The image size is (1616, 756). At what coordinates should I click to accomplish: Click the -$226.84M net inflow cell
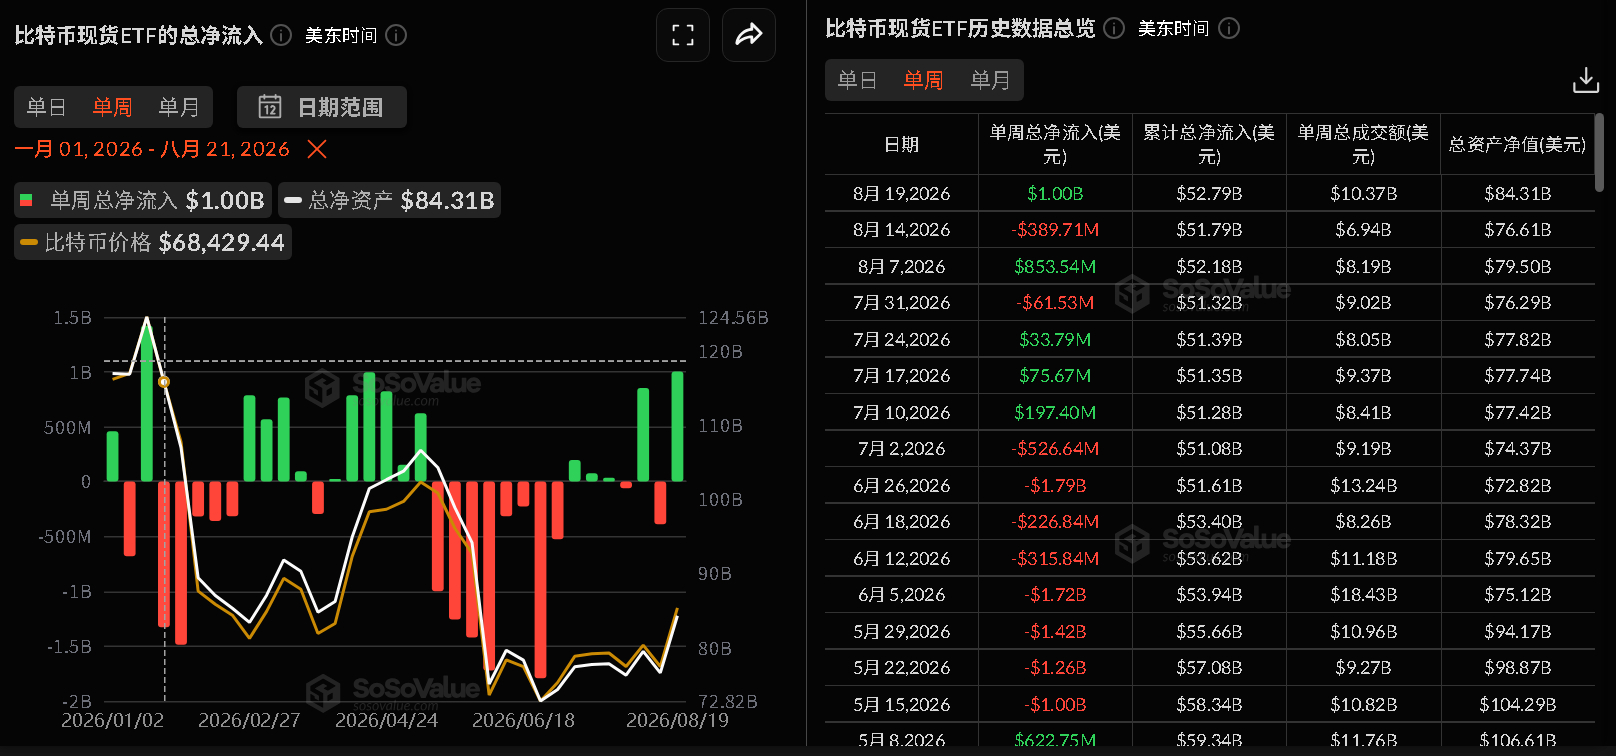pos(1055,522)
